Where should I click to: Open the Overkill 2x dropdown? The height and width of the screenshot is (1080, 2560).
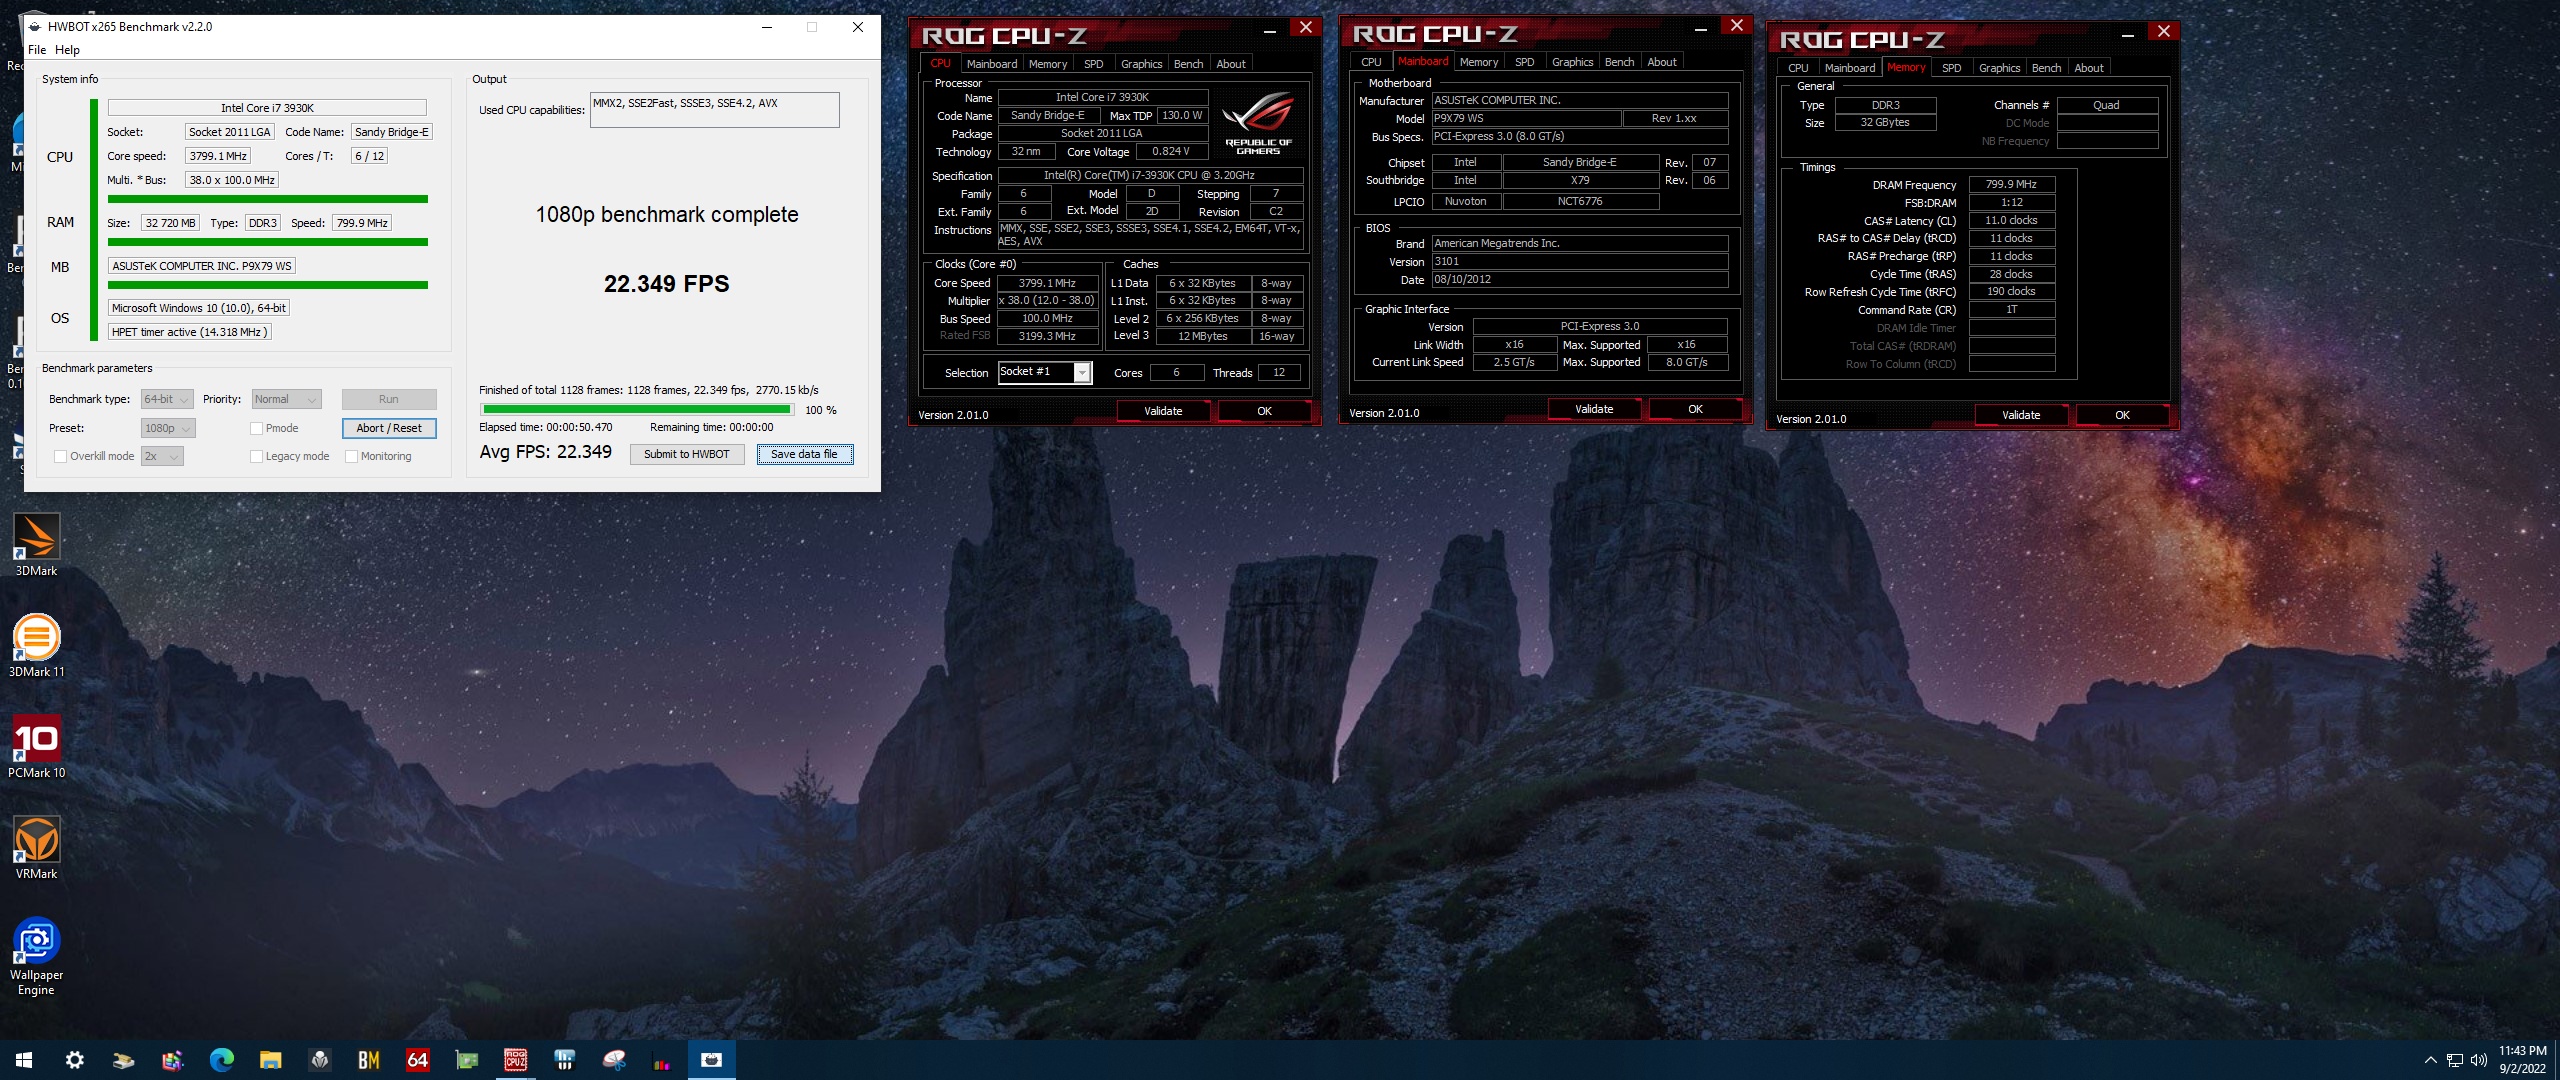click(162, 456)
